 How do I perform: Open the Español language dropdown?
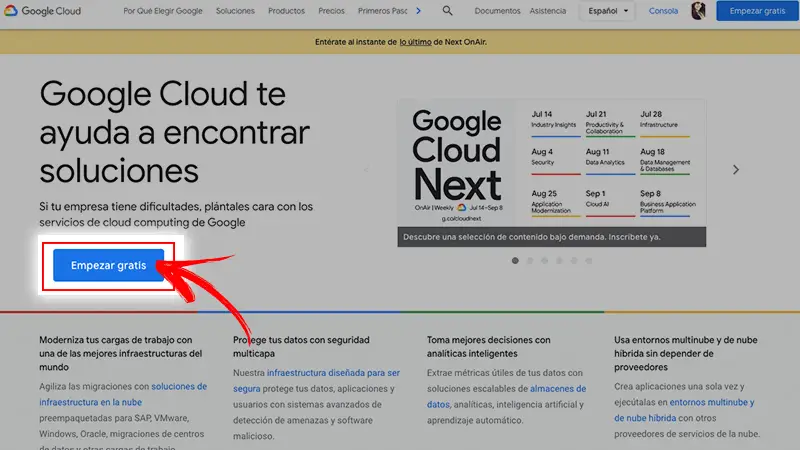click(607, 11)
